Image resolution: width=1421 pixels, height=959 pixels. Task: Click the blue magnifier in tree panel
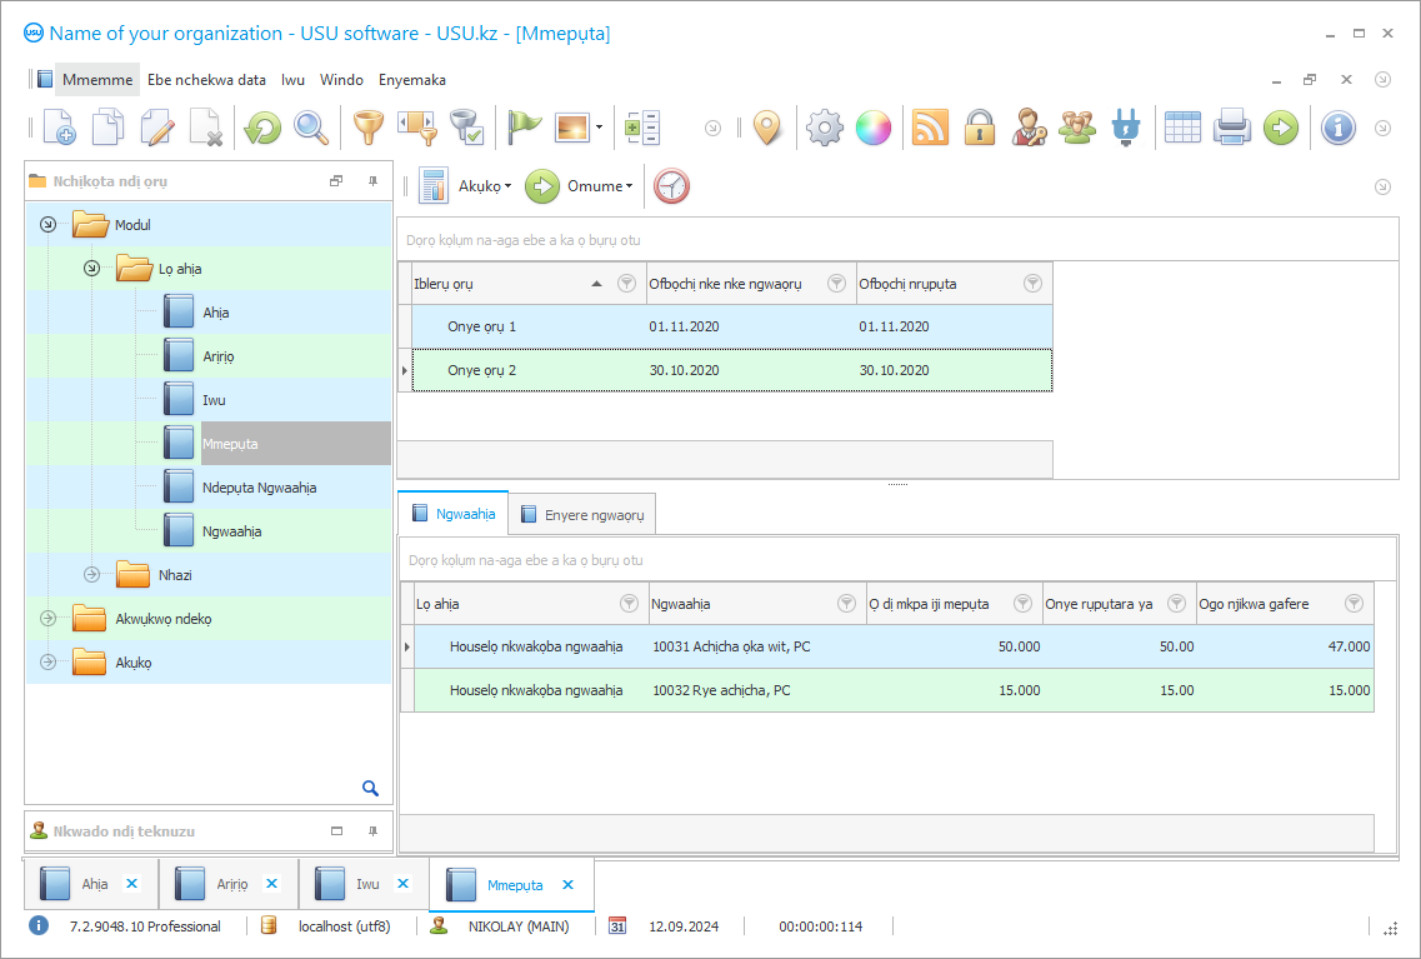pos(370,788)
